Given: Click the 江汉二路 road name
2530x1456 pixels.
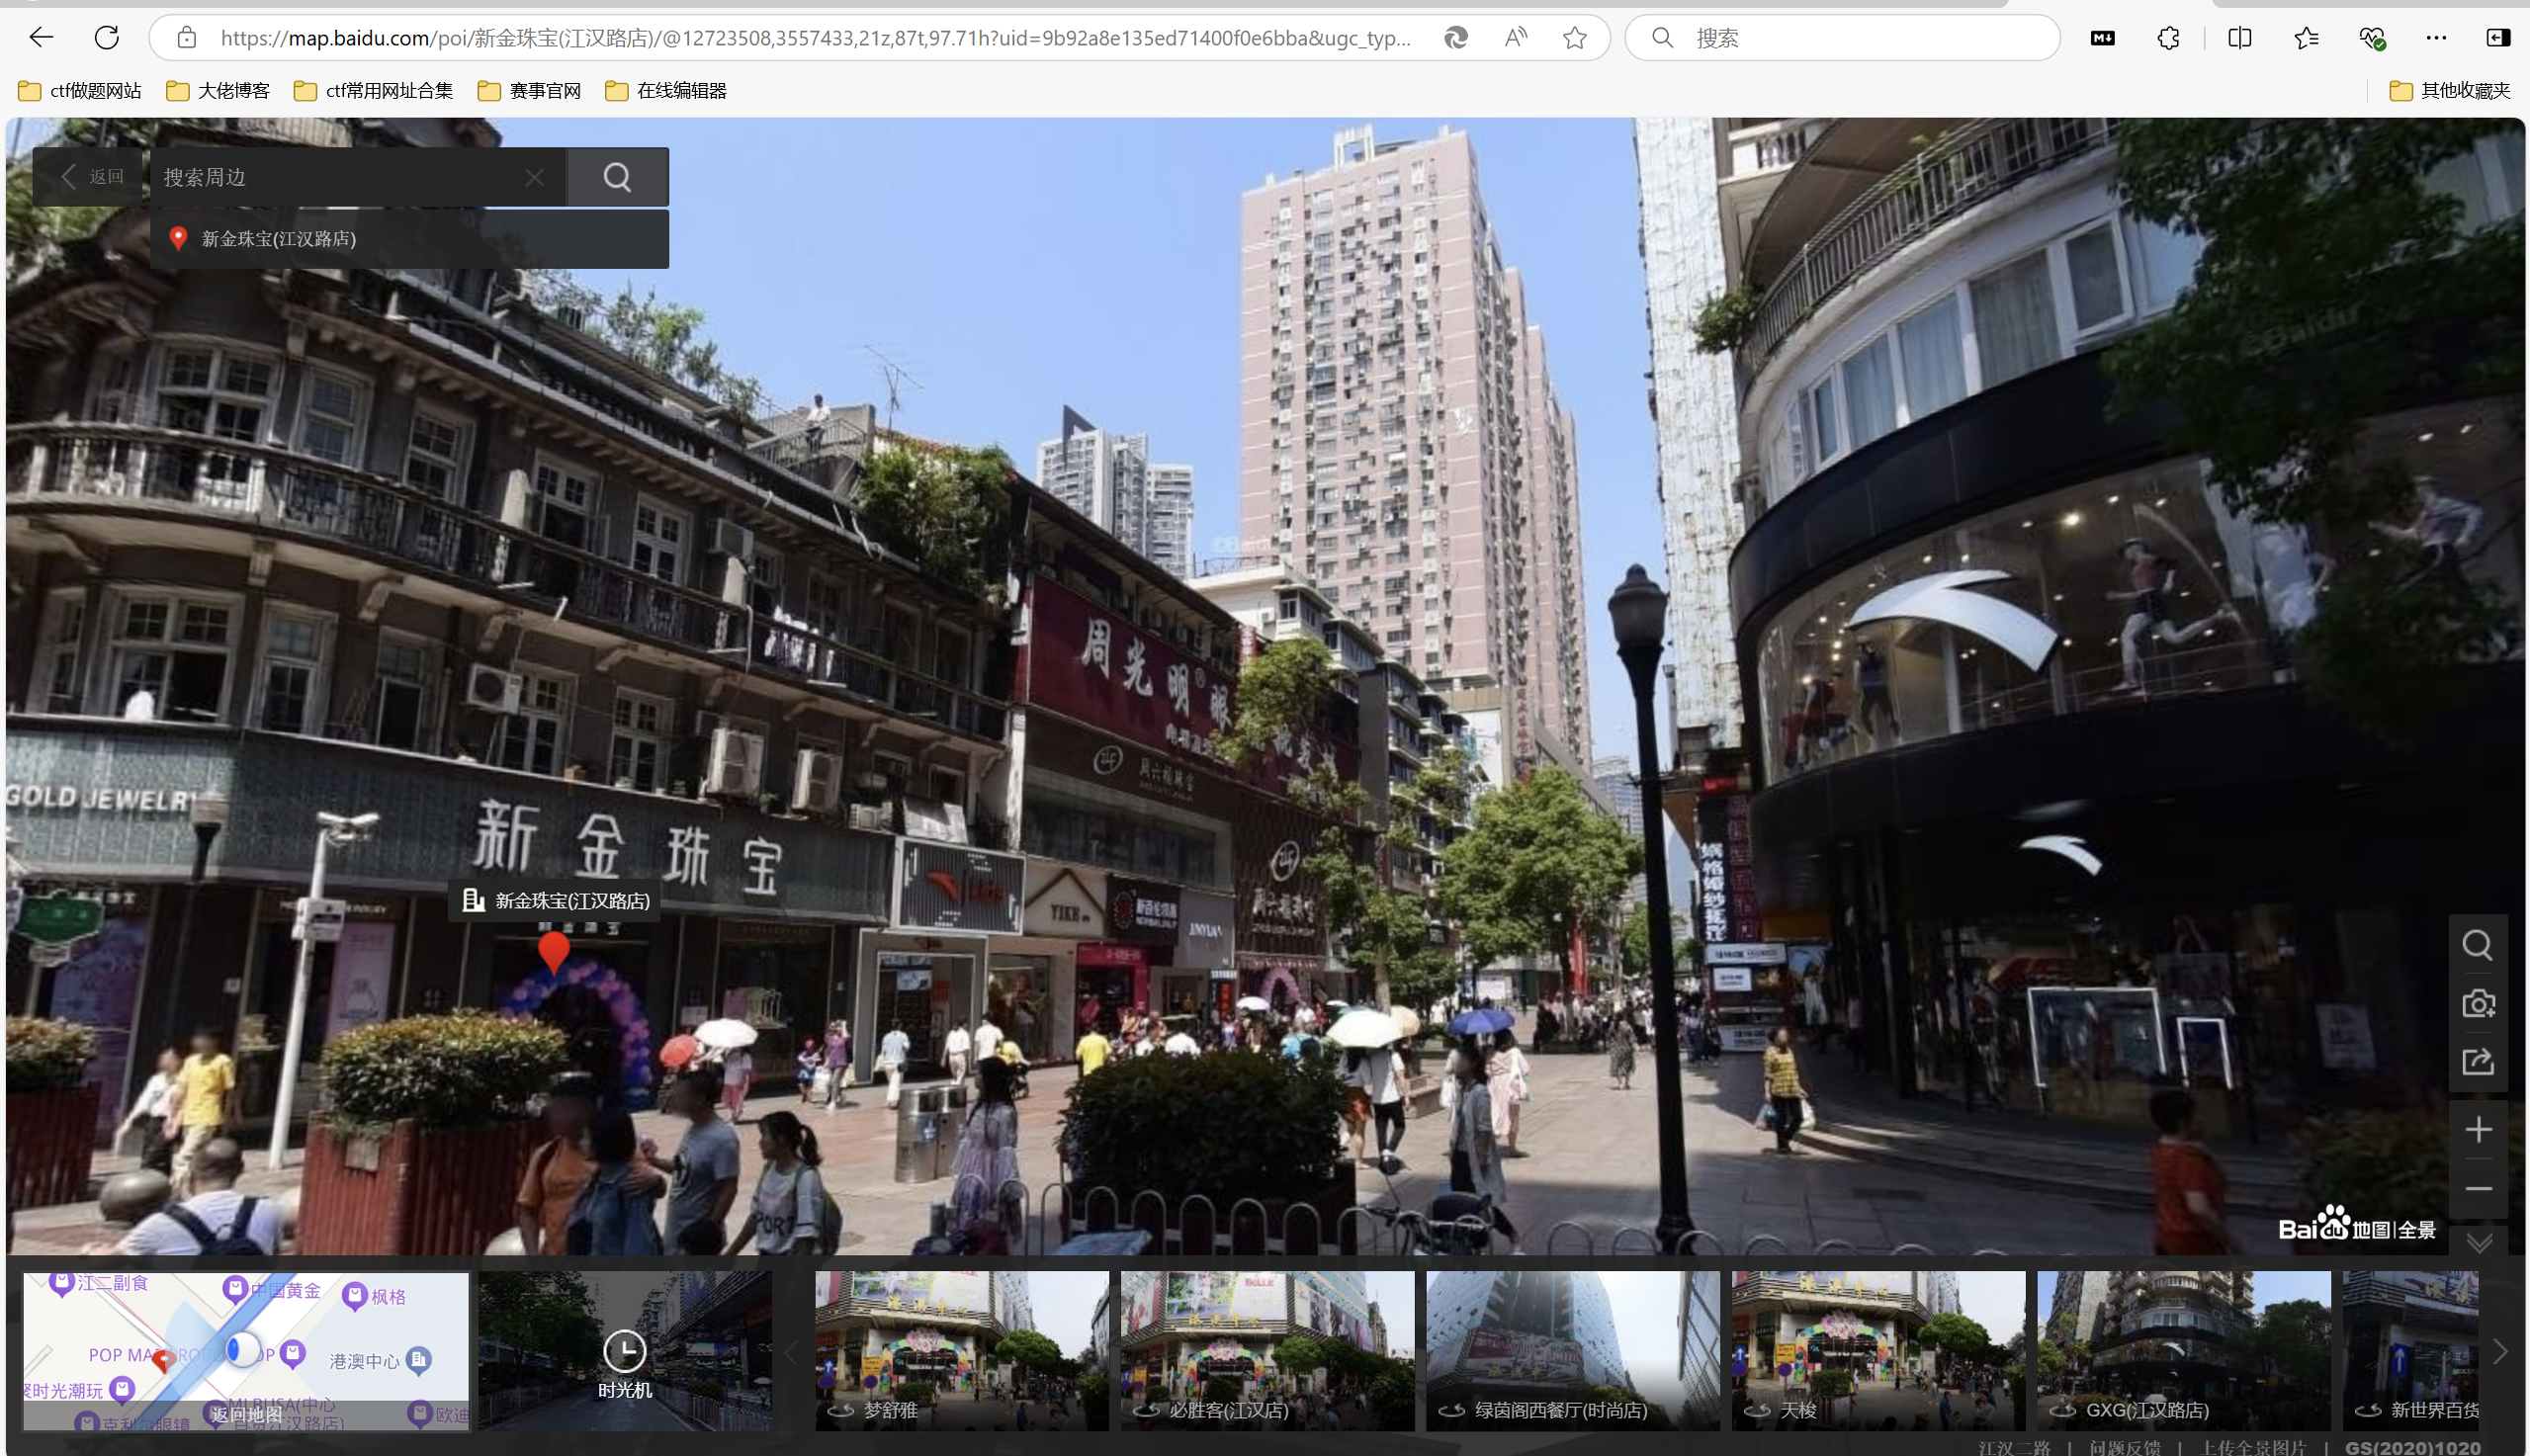Looking at the screenshot, I should click(x=2014, y=1448).
